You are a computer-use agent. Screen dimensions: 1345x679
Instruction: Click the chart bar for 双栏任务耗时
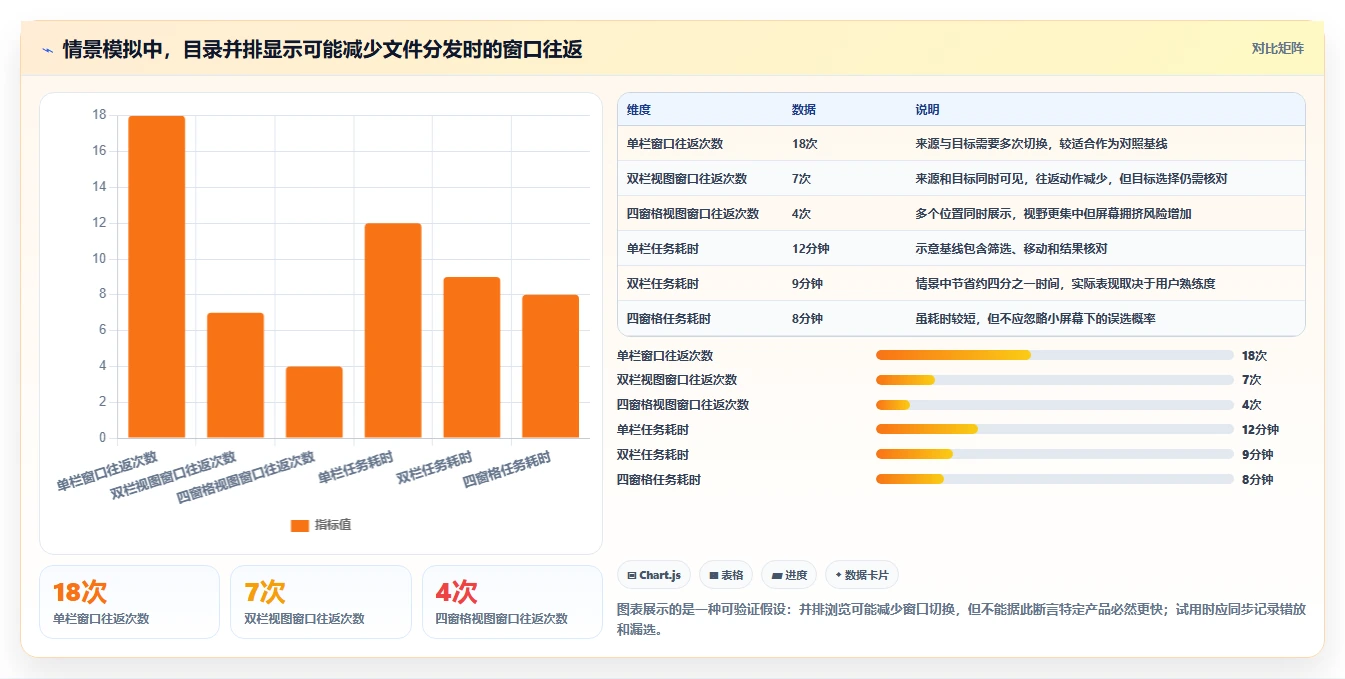click(x=472, y=357)
